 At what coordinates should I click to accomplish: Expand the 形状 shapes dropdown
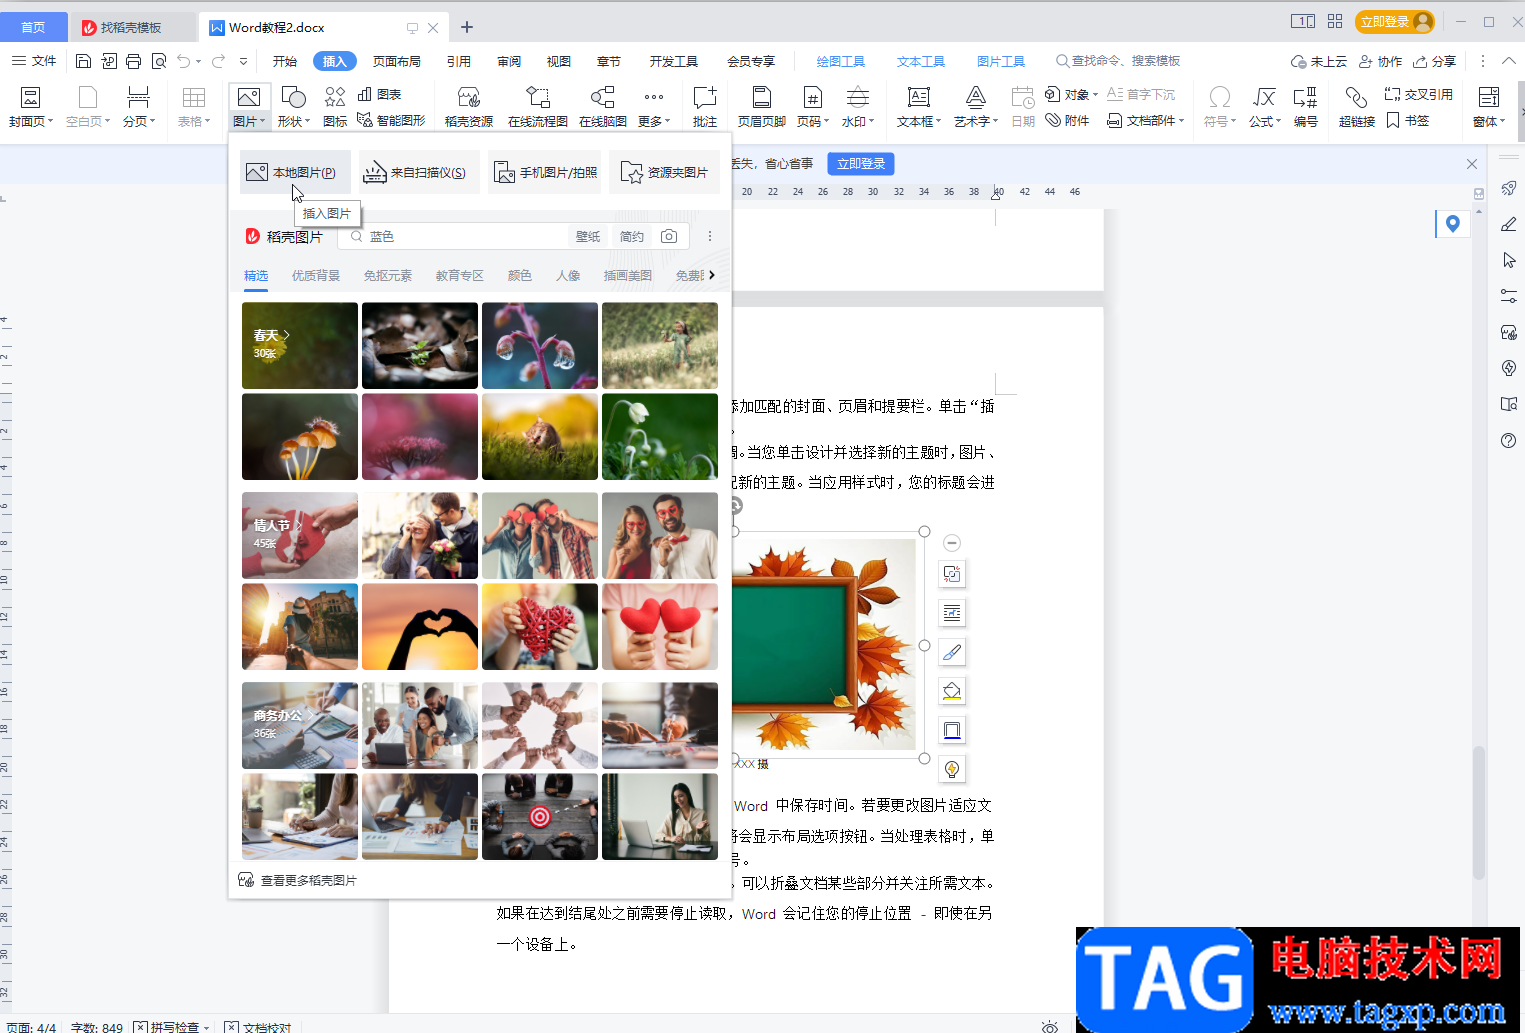[x=293, y=121]
